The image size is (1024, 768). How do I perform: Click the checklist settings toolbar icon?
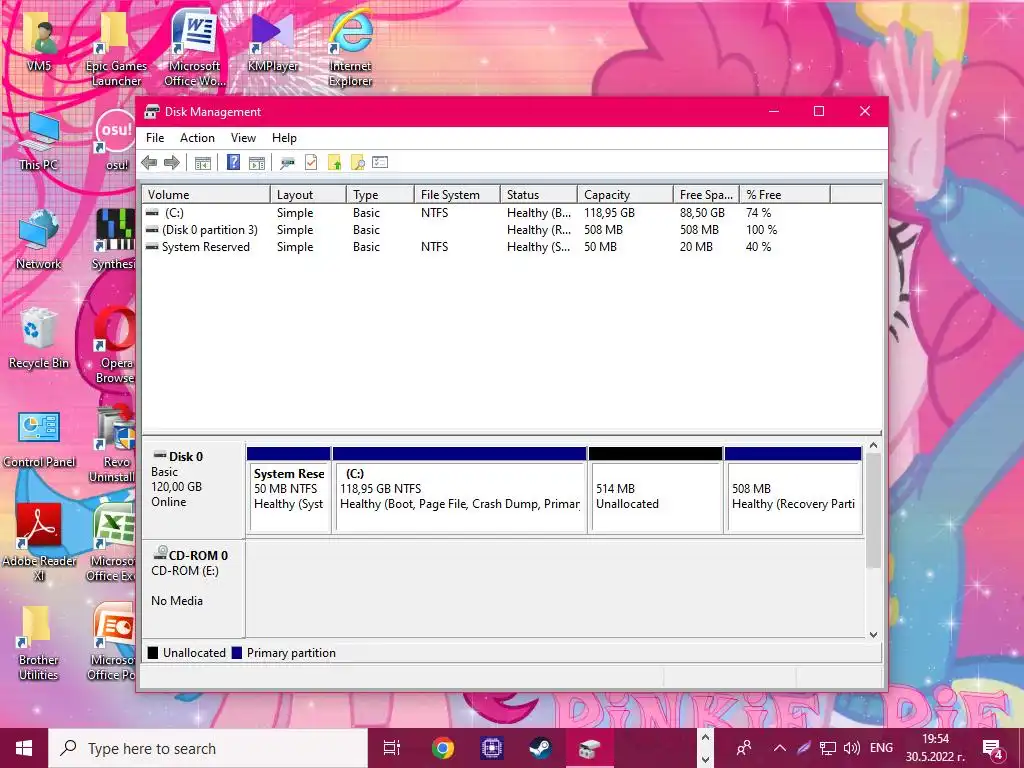coord(380,163)
